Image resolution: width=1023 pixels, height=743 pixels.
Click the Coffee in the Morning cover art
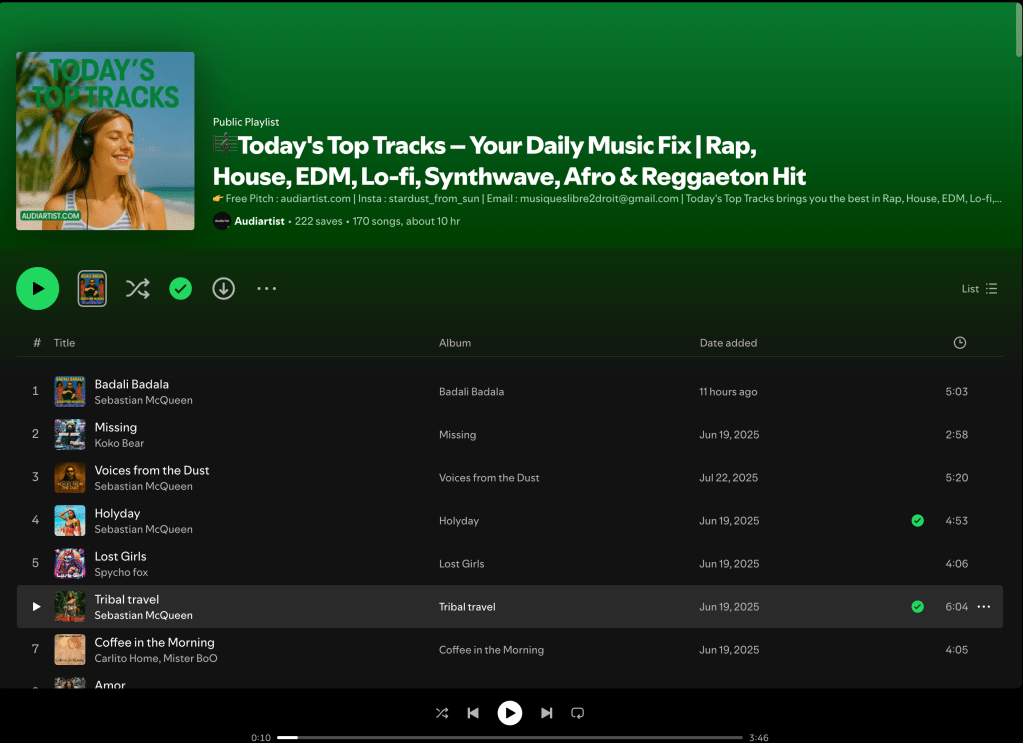70,650
